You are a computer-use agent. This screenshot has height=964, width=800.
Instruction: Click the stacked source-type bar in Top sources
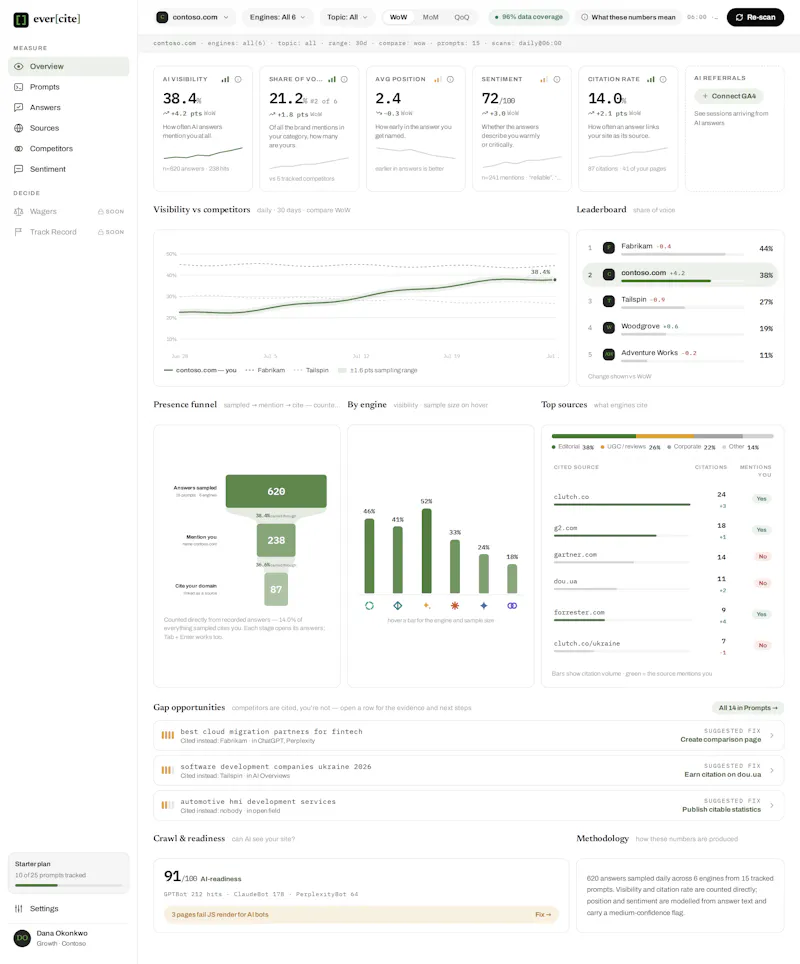[x=662, y=436]
